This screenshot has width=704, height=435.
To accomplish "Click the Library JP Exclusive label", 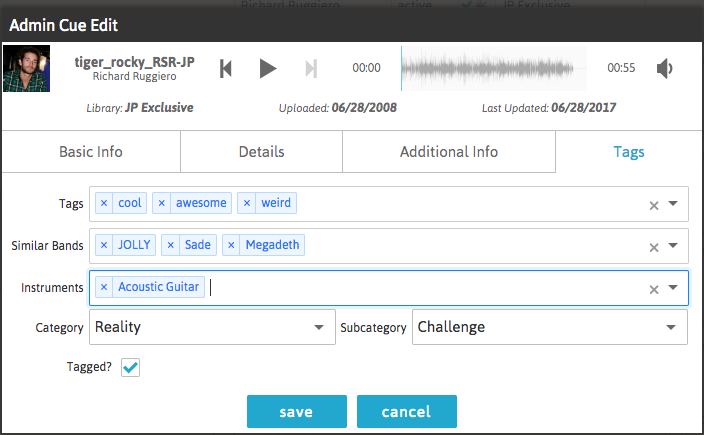I will click(x=140, y=108).
